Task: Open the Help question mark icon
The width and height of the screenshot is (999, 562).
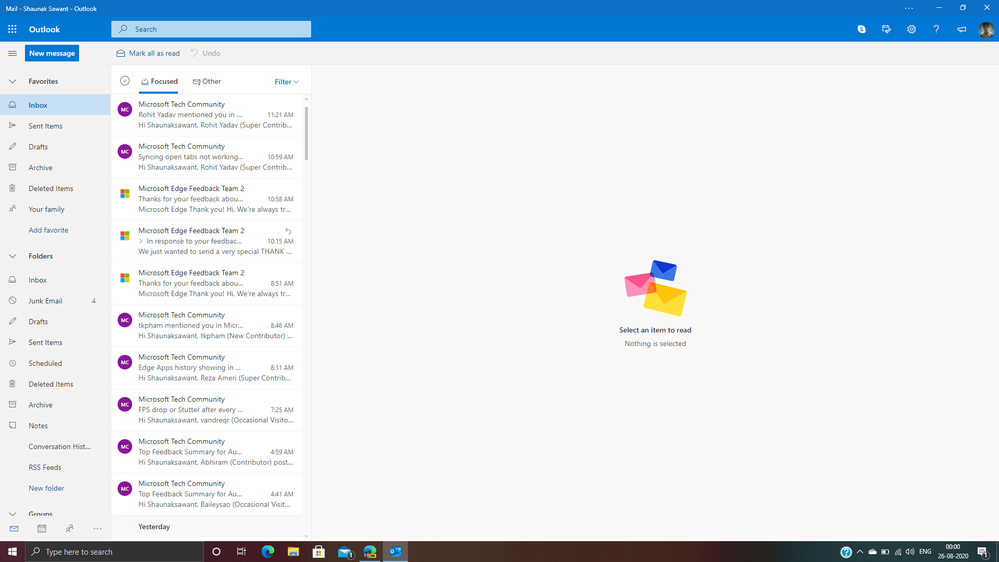Action: coord(936,29)
